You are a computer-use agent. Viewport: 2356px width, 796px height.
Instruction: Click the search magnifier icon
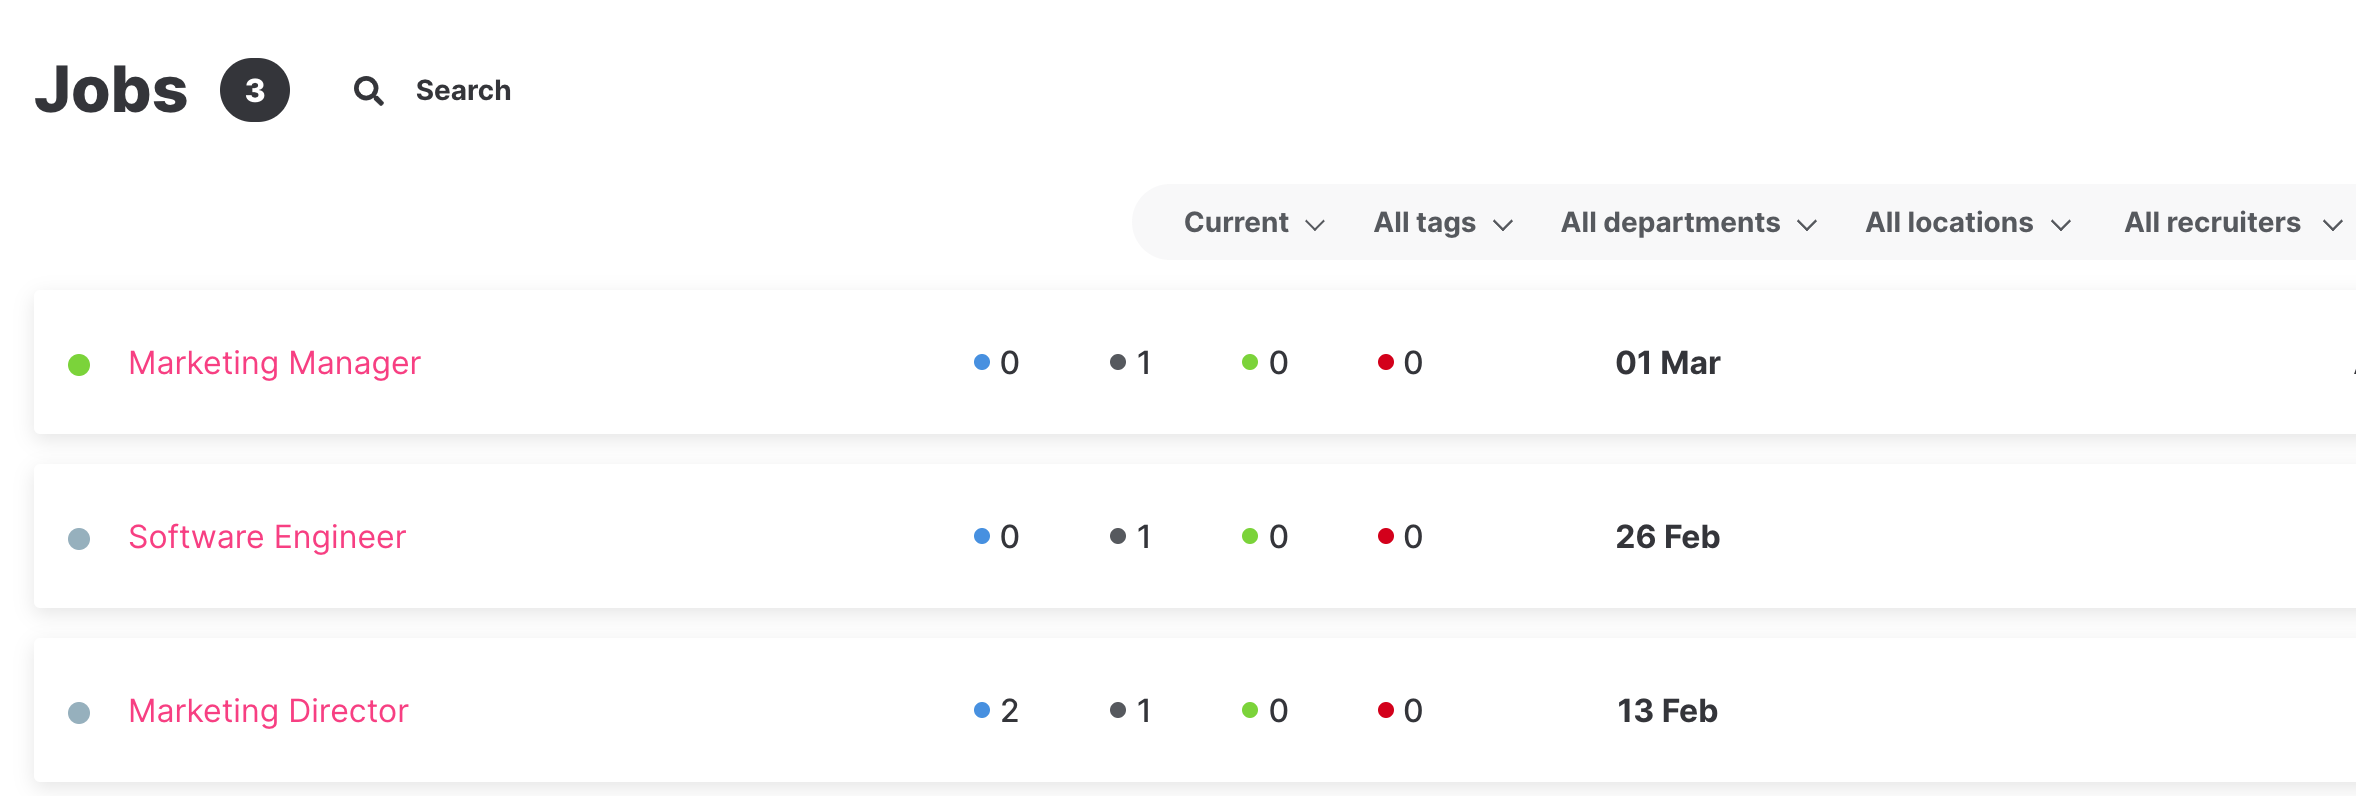pyautogui.click(x=369, y=91)
